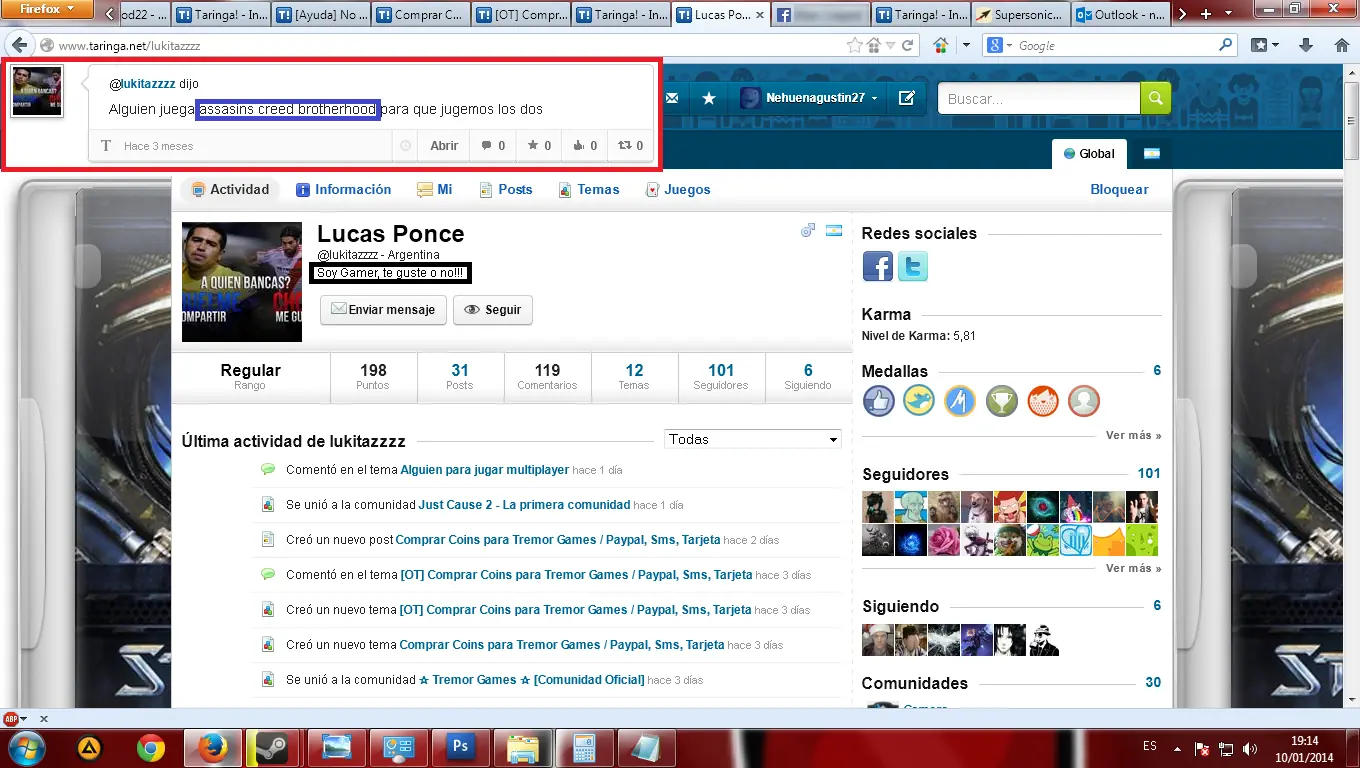Click the Argentina flag filter tab
Screen dimensions: 1360x768
tap(1151, 154)
